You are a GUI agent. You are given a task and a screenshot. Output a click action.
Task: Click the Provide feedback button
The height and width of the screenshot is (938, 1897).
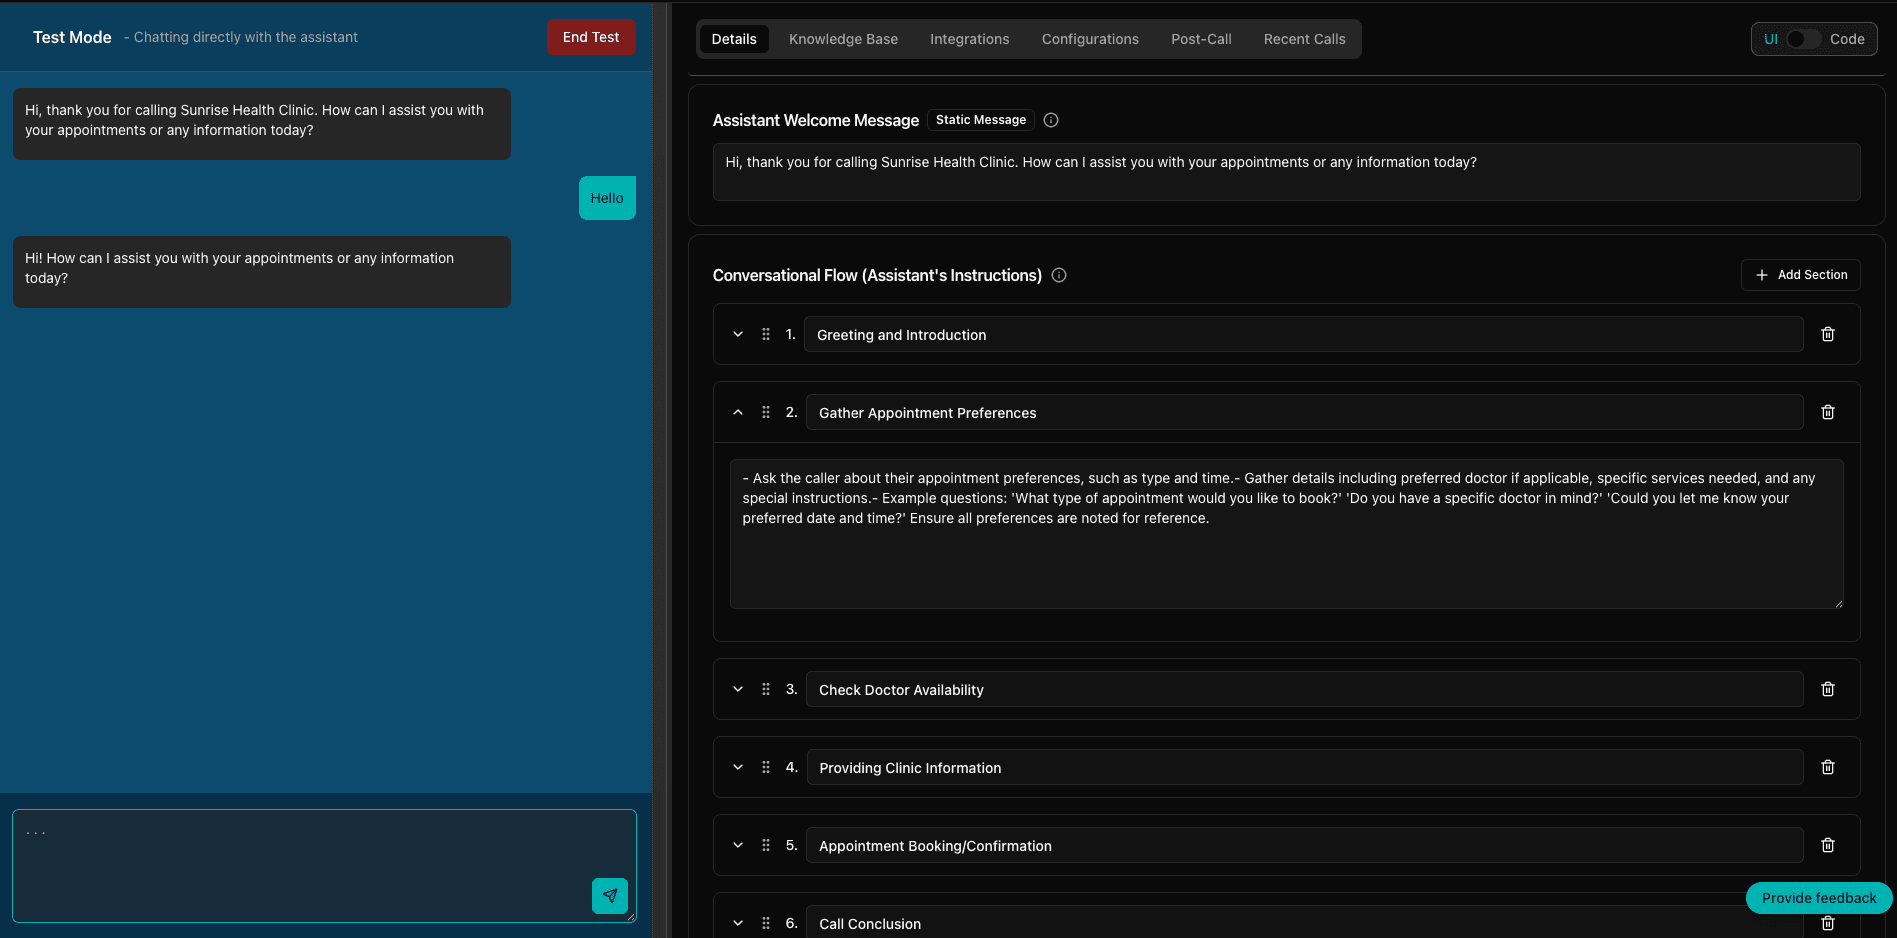(1818, 898)
